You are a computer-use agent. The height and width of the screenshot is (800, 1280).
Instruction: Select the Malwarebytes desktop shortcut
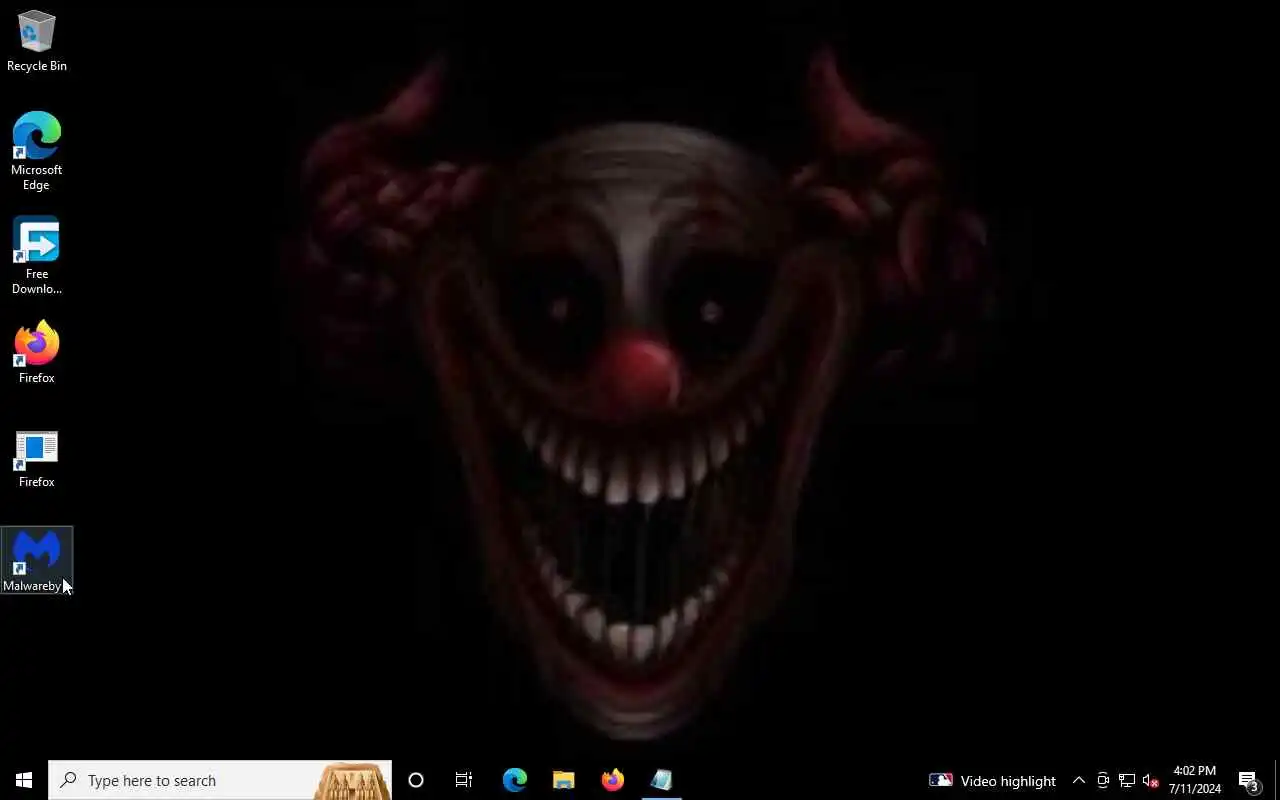click(36, 560)
